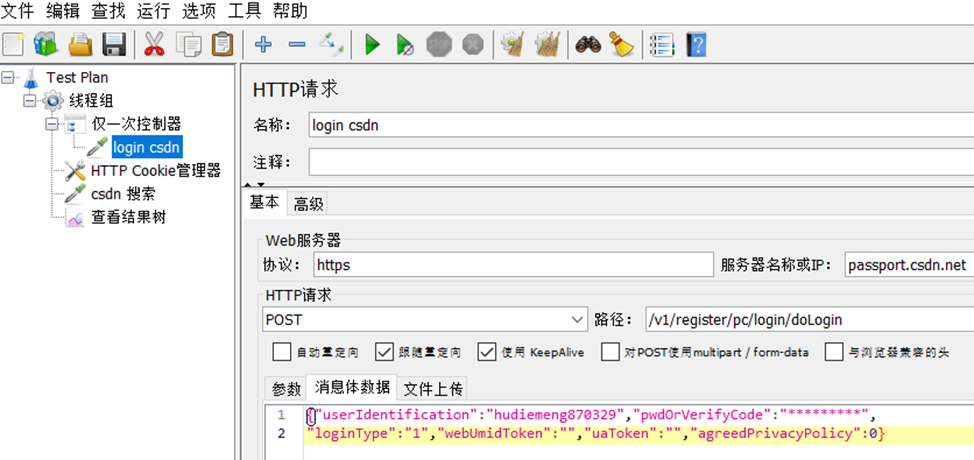Image resolution: width=974 pixels, height=460 pixels.
Task: Select HTTP Cookie管理器 in the tree
Action: (155, 171)
